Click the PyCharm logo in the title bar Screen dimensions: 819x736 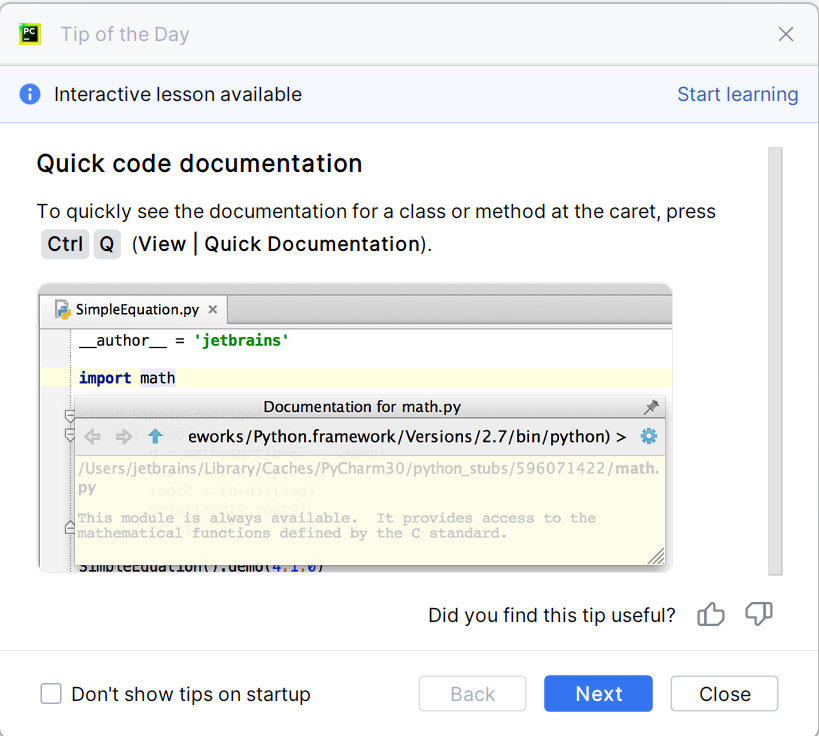pyautogui.click(x=31, y=33)
